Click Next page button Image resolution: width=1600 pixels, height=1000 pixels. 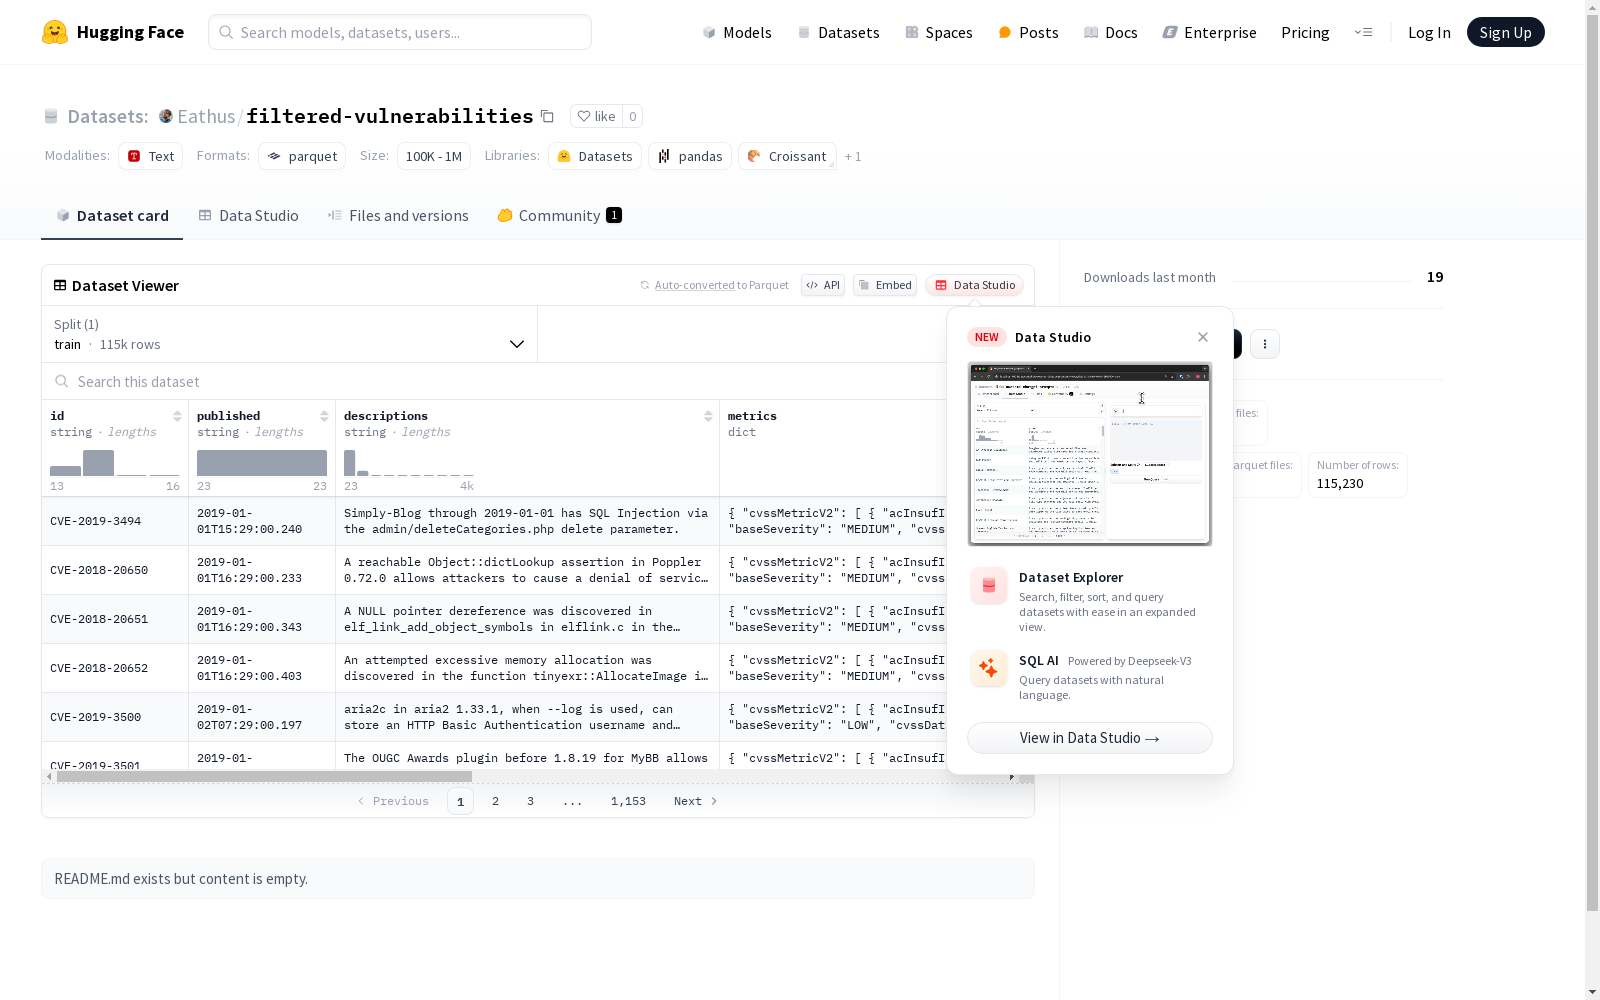pos(696,801)
